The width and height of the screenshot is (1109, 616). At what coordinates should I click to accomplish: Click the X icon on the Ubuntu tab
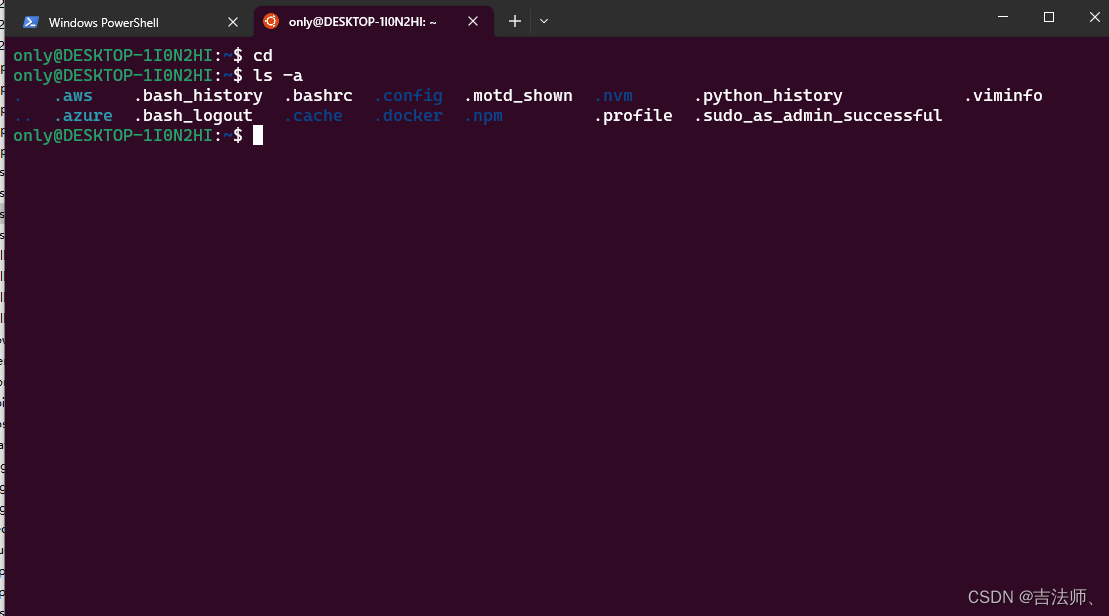tap(473, 20)
